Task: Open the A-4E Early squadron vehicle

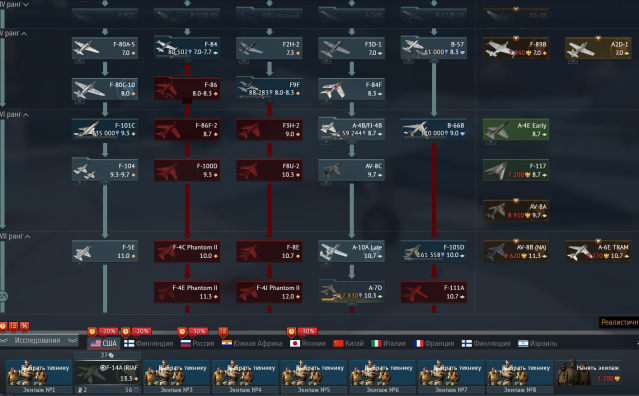Action: click(x=516, y=129)
